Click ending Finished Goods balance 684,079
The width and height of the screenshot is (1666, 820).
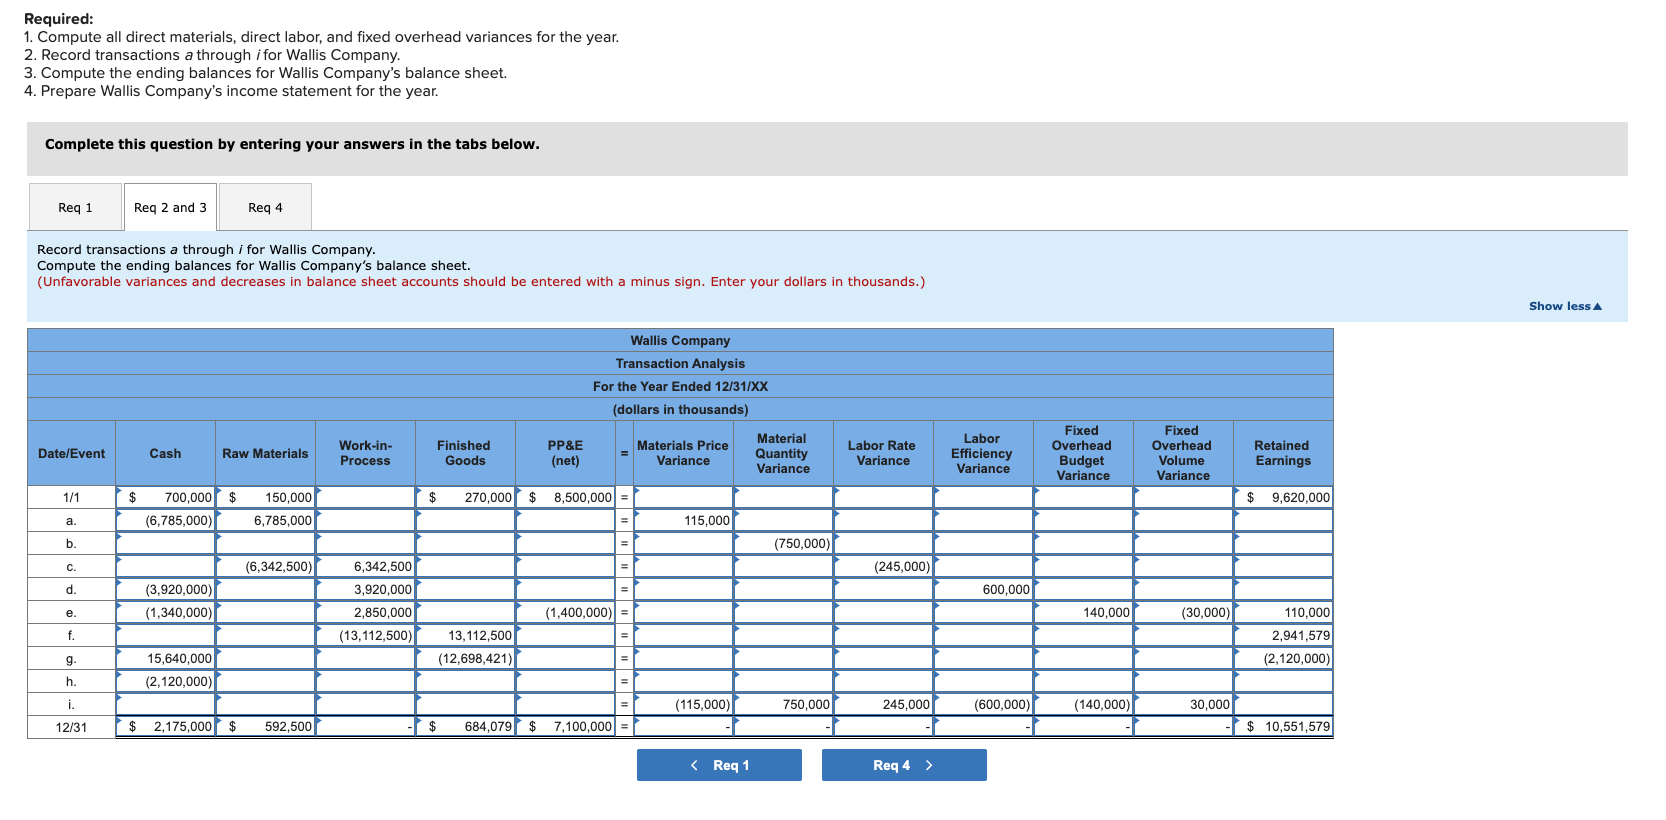pos(466,727)
